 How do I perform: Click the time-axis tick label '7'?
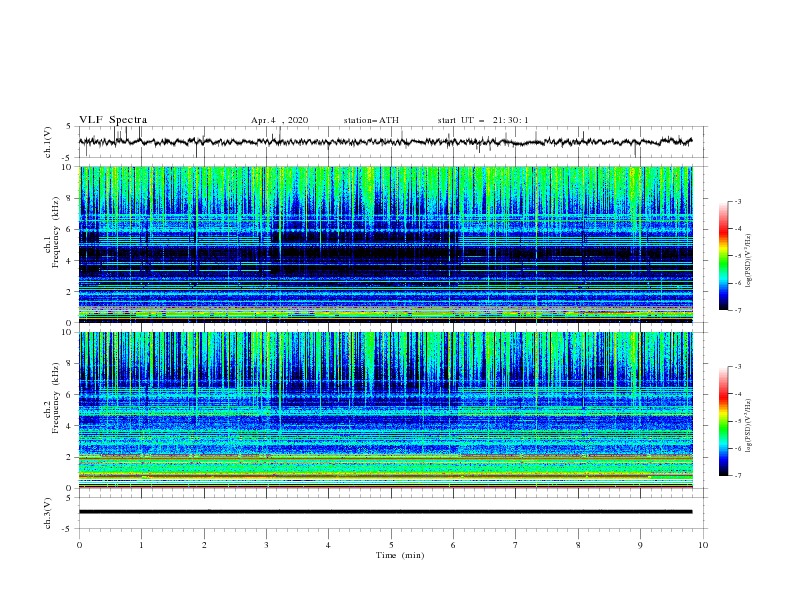(516, 545)
